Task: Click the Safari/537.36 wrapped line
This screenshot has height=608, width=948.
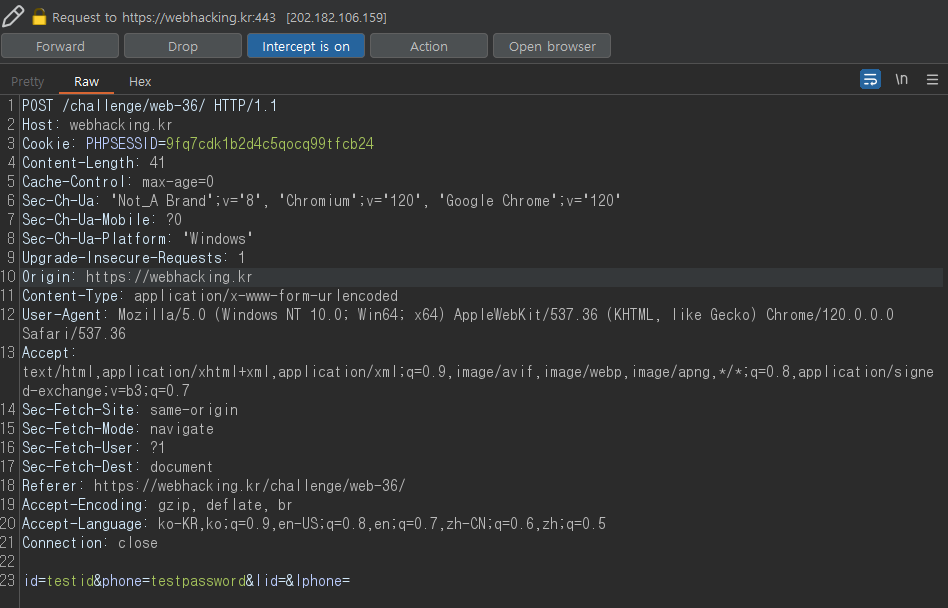Action: [74, 334]
